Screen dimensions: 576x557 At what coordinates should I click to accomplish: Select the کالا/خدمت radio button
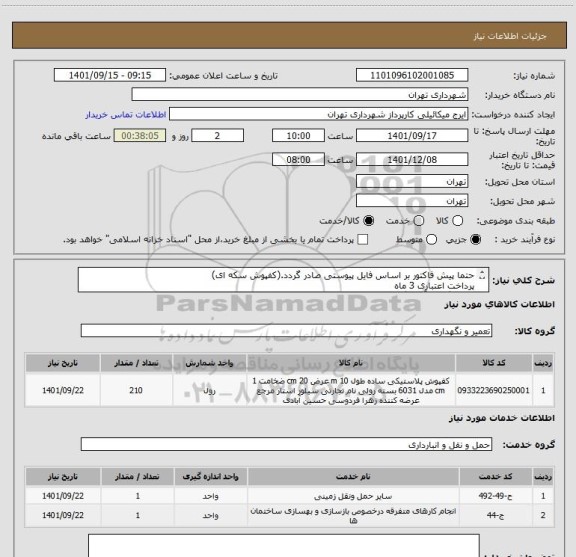[x=368, y=221]
